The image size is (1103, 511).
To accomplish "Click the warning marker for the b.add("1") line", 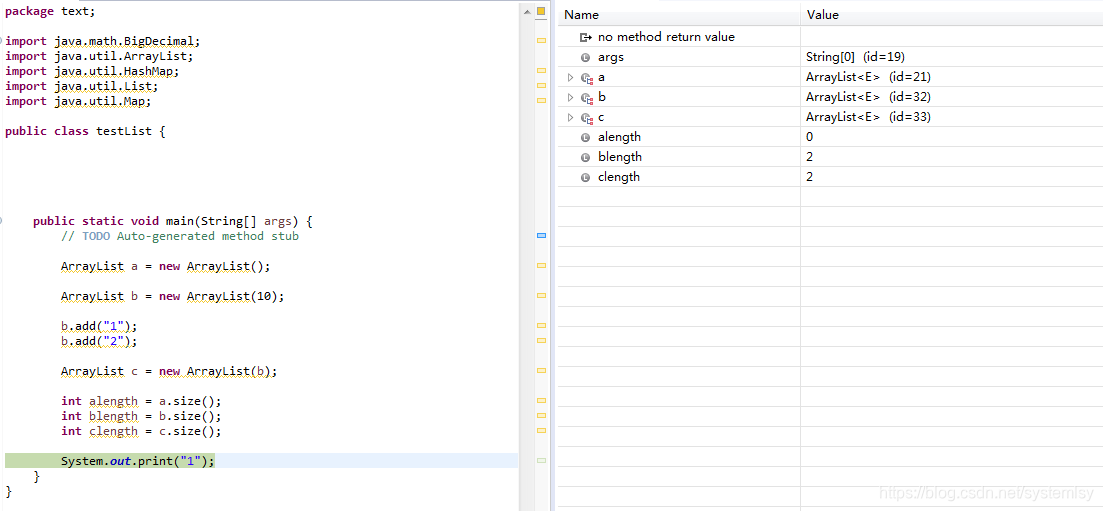I will 542,325.
